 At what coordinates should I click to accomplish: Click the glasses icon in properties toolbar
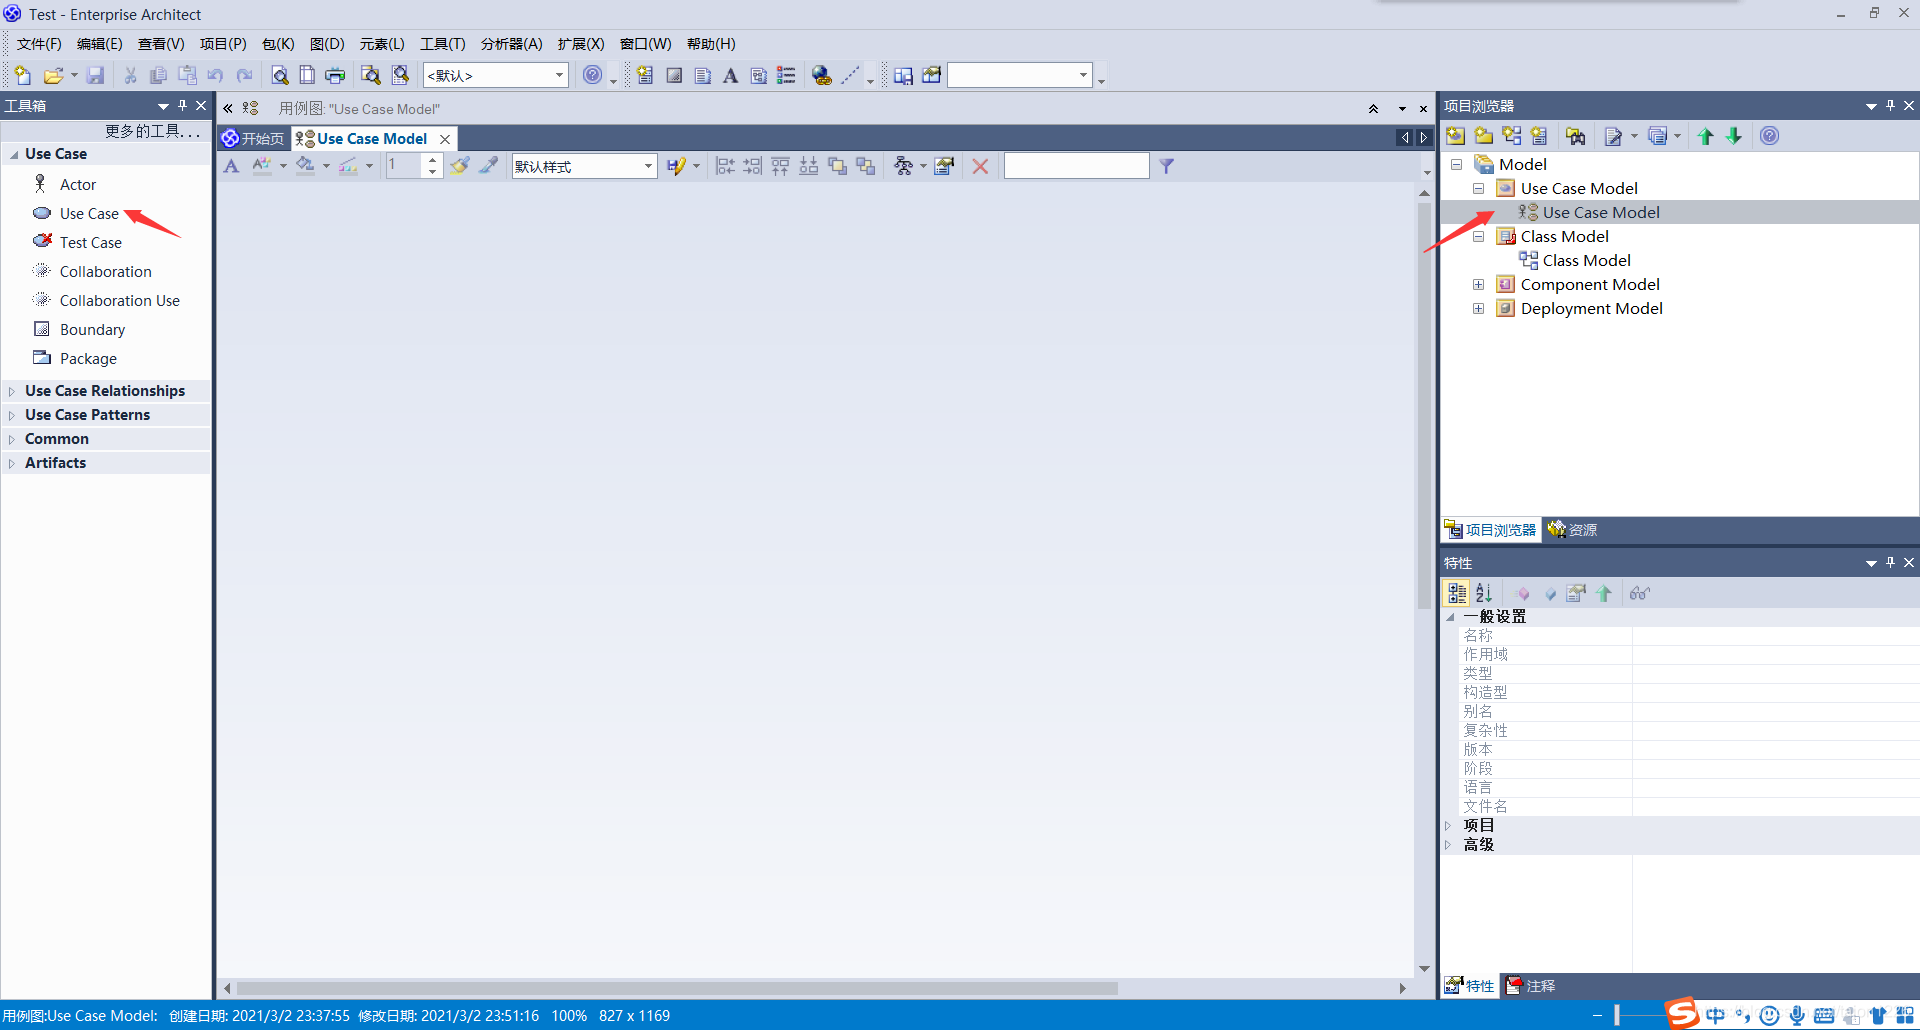pyautogui.click(x=1639, y=593)
